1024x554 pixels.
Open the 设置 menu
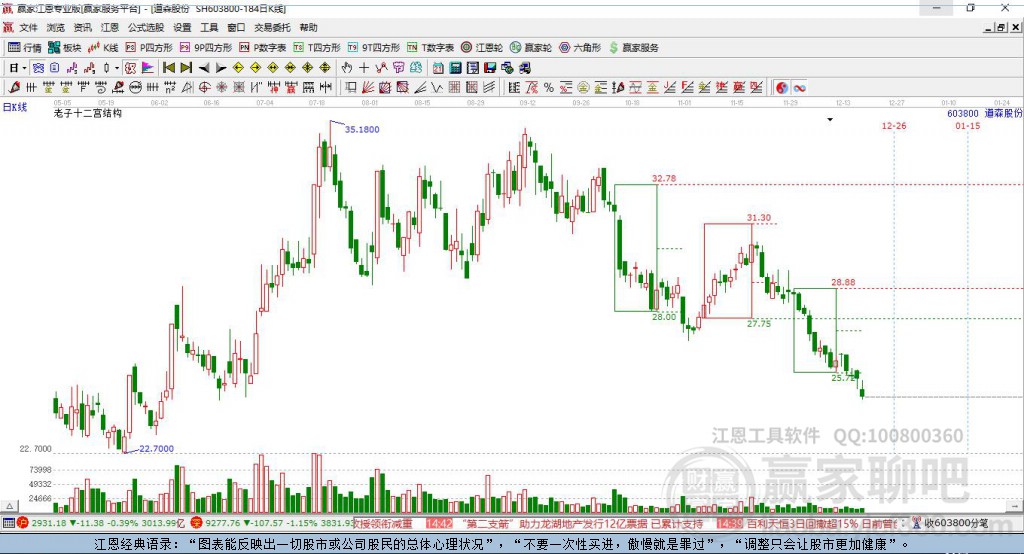182,27
